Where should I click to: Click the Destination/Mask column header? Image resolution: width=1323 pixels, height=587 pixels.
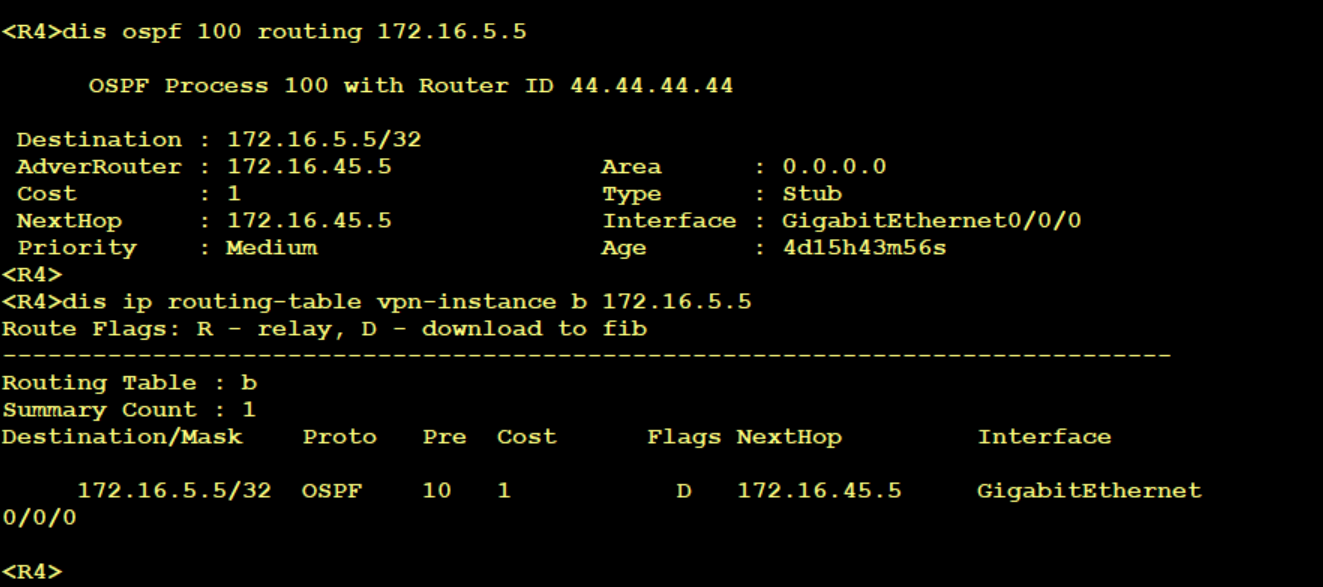[122, 437]
